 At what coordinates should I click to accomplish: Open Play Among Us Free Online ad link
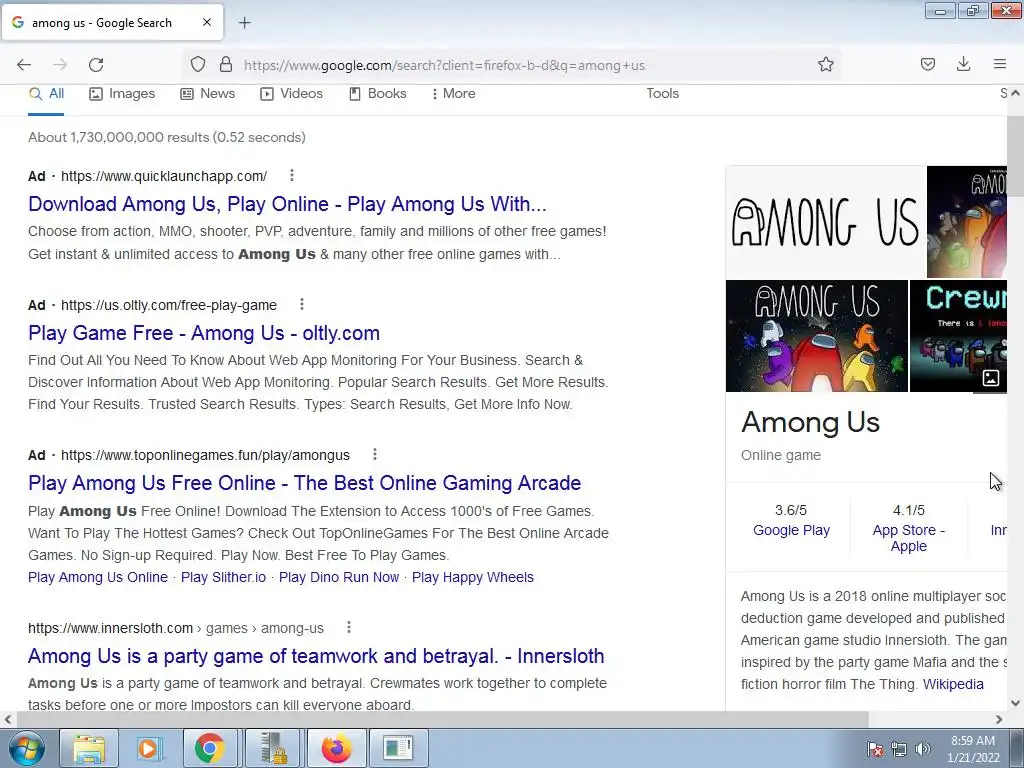coord(304,483)
